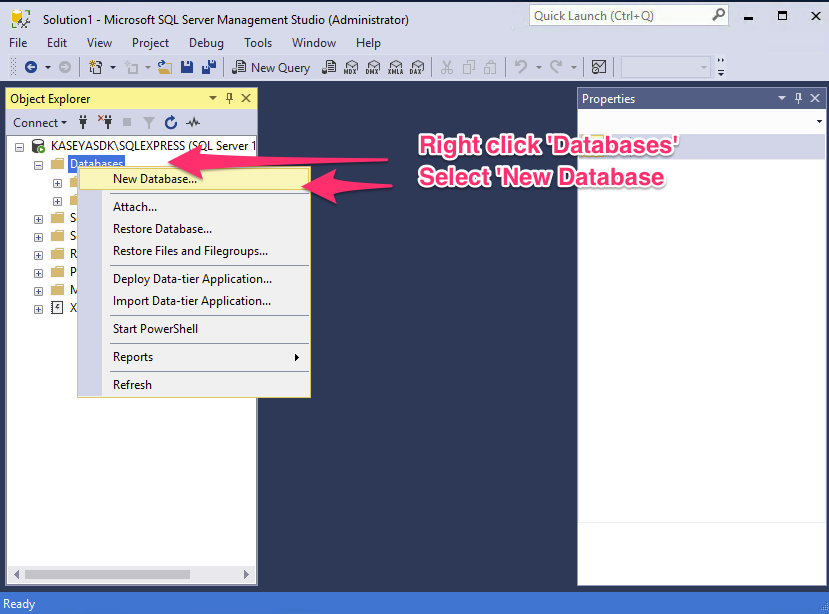Expand the tree node labeled starting with X
Screen dimensions: 829x614
pos(38,309)
